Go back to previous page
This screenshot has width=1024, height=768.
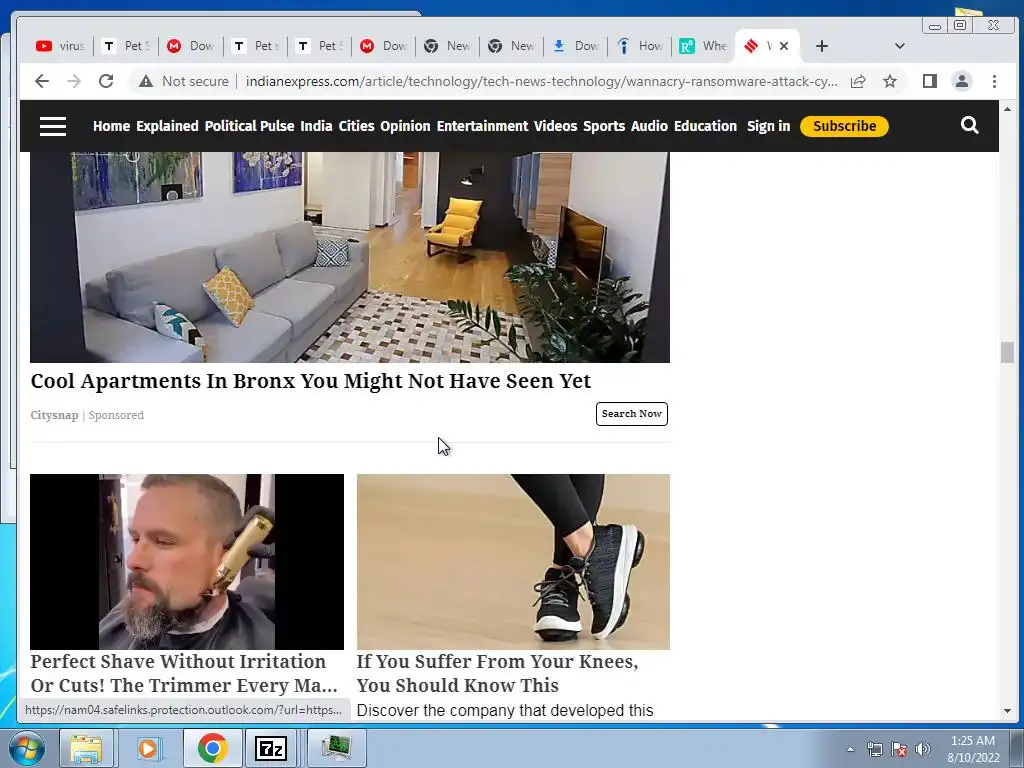click(x=42, y=81)
